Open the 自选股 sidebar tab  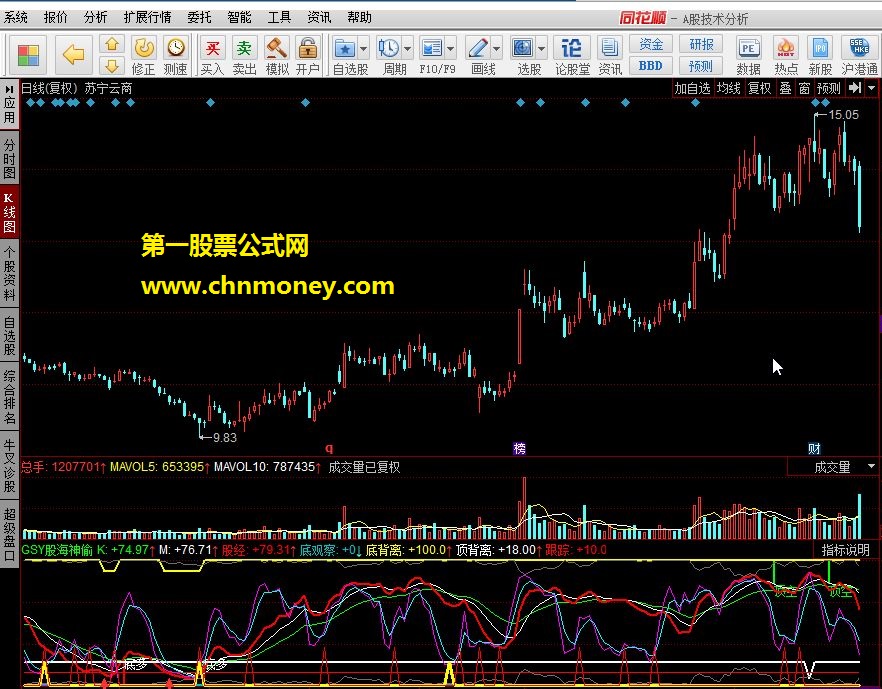pos(10,336)
